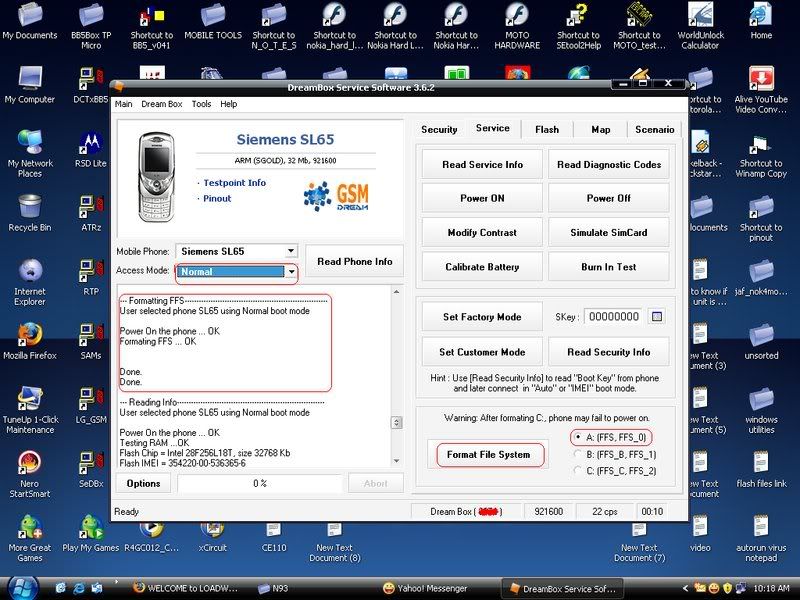Switch to the Scenario tab
The image size is (800, 600).
655,130
